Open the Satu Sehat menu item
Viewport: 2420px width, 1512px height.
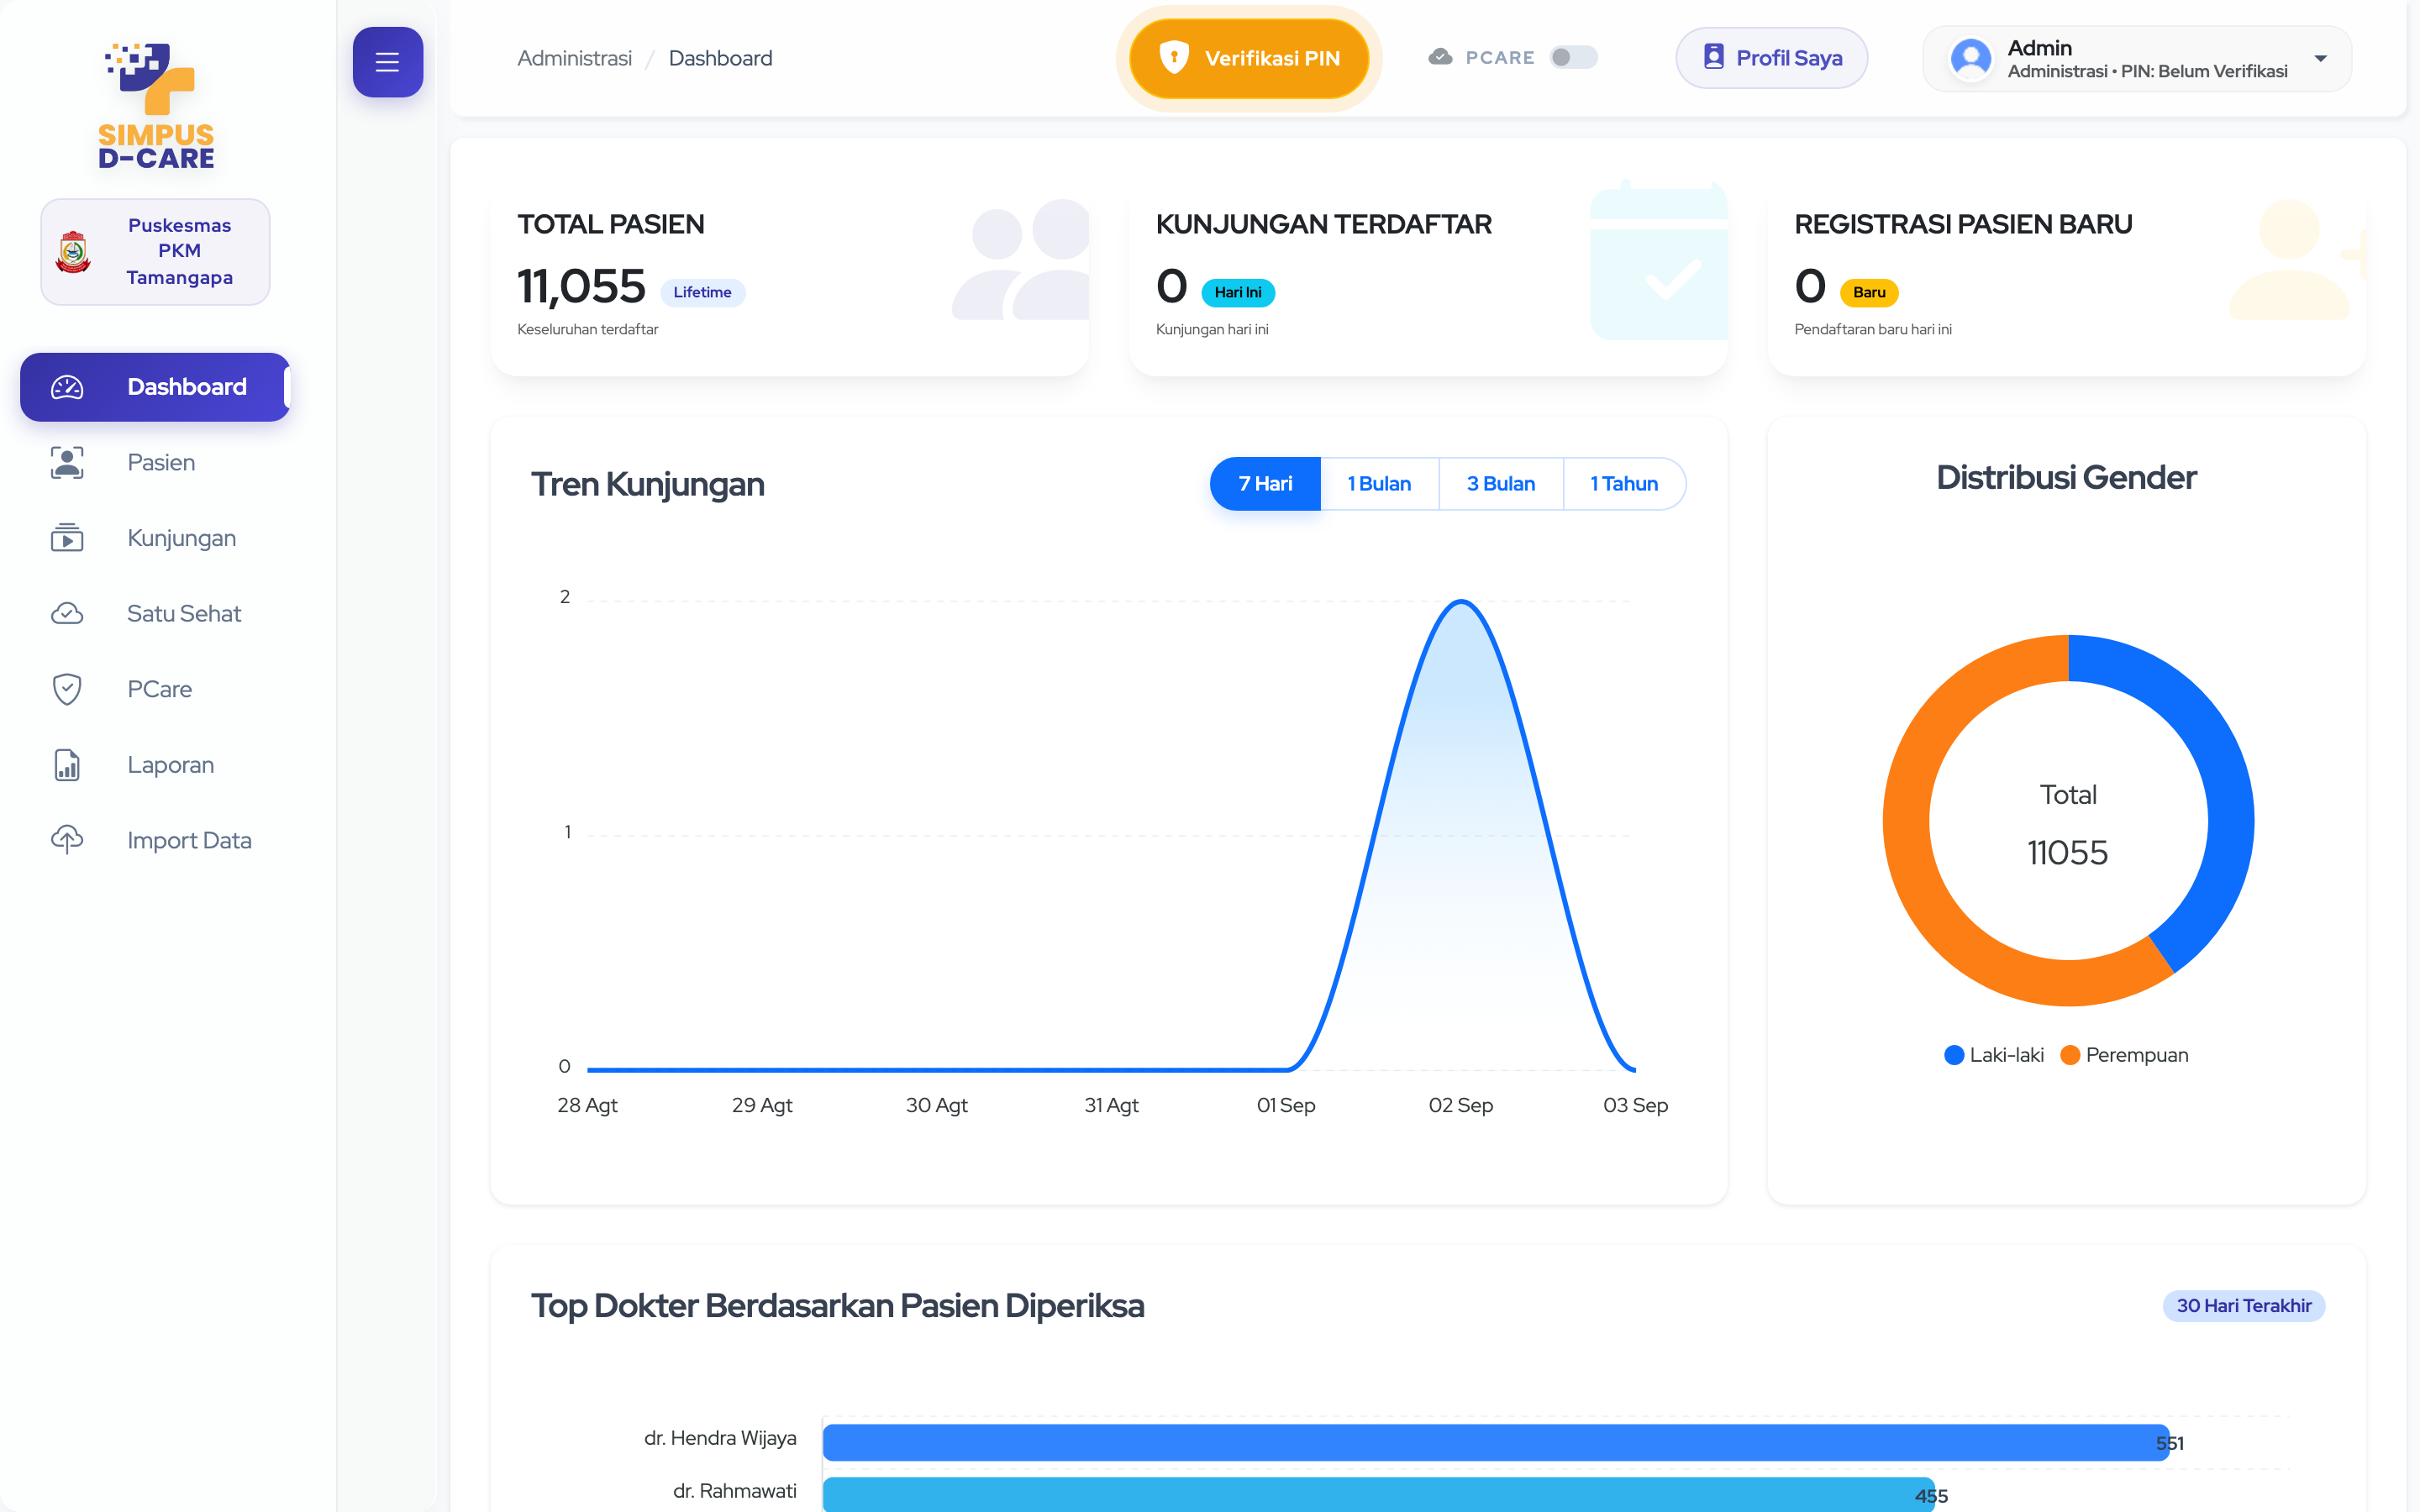click(x=155, y=613)
